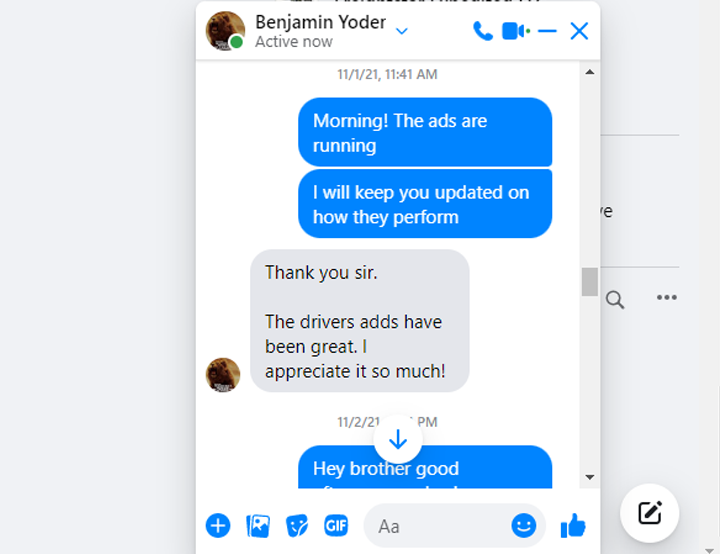Jump to latest messages down arrow
Screen dimensions: 720x554
tap(398, 439)
